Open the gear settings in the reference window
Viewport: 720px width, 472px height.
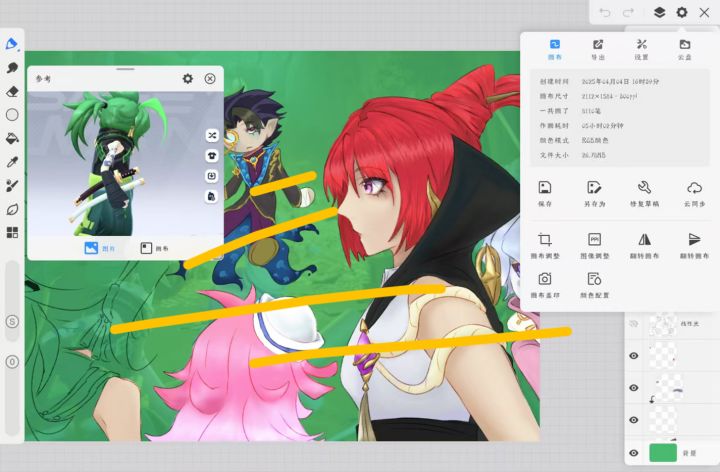188,79
